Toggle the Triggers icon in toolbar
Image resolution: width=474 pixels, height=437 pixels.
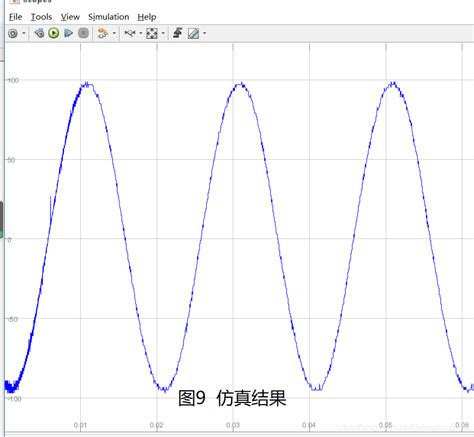tap(177, 33)
